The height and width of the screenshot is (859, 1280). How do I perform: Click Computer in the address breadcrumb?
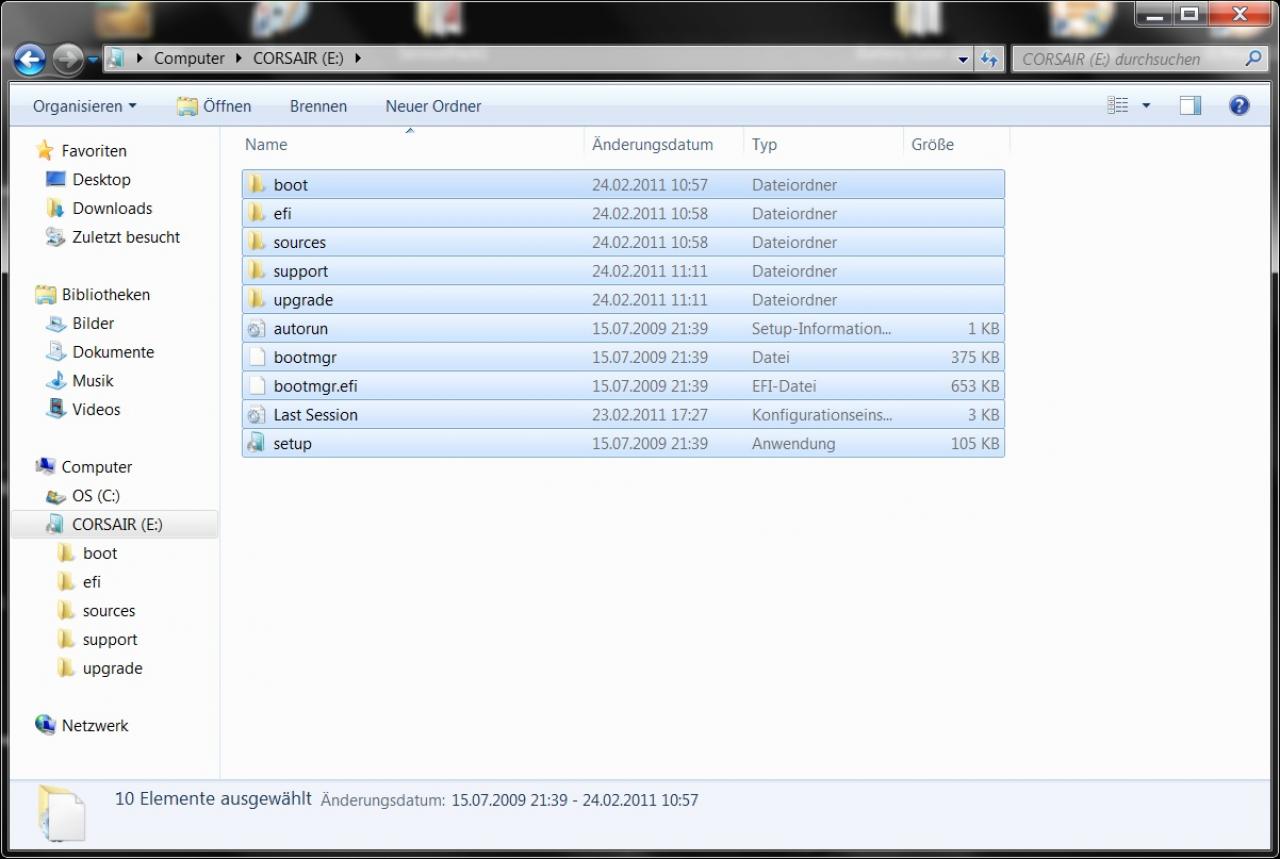pos(189,59)
